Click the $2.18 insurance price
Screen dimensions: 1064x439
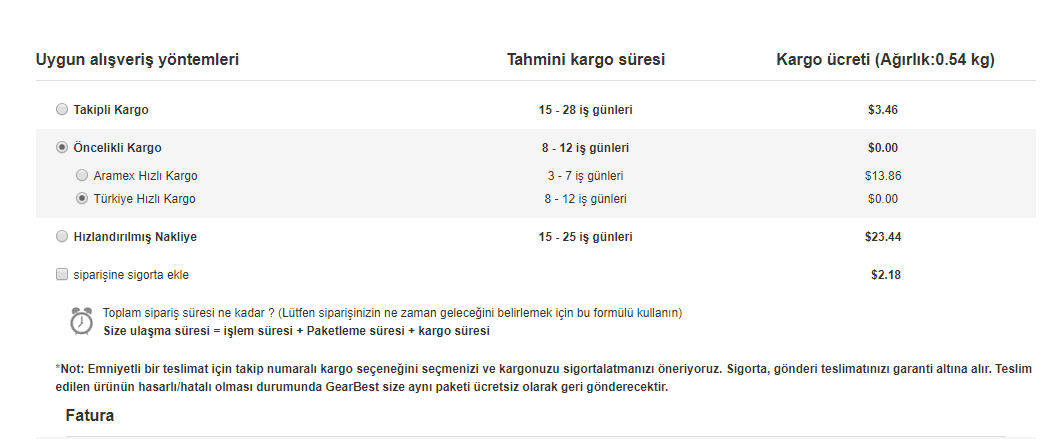tap(883, 274)
